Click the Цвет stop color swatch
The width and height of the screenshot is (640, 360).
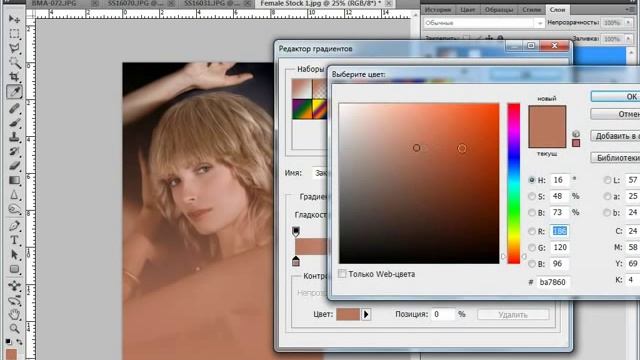tap(348, 314)
